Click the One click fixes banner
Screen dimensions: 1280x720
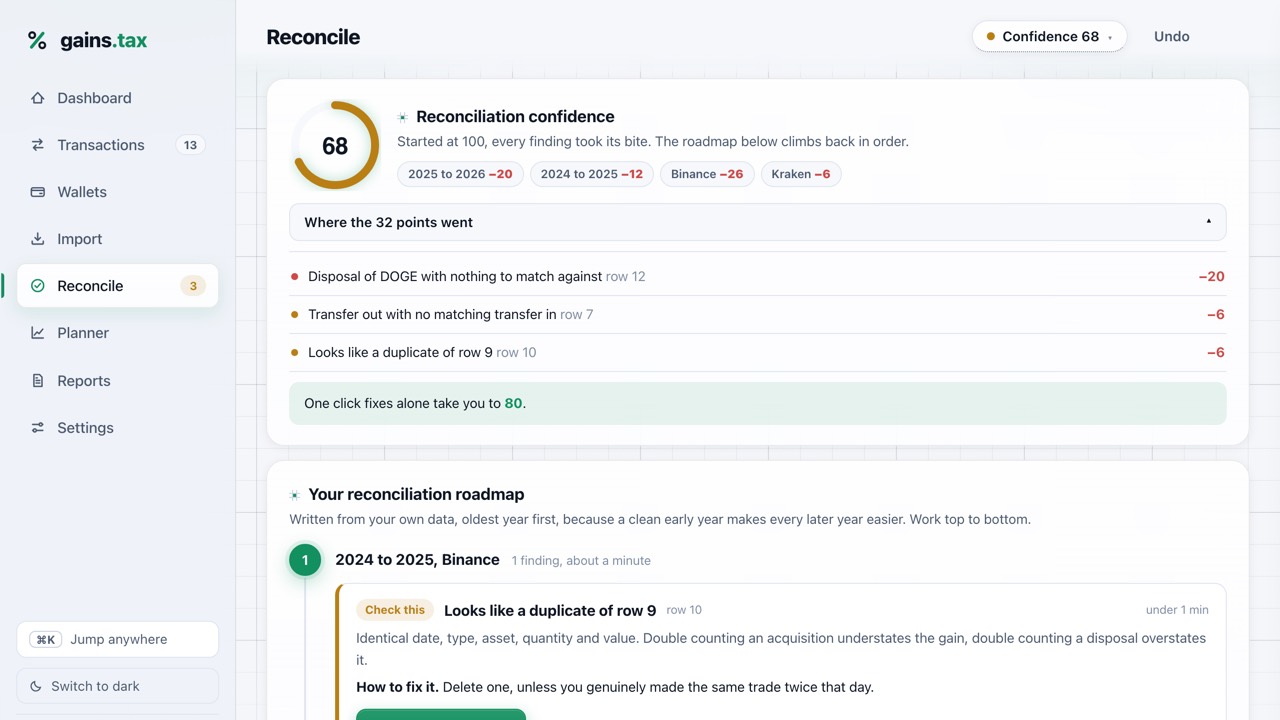pyautogui.click(x=757, y=403)
